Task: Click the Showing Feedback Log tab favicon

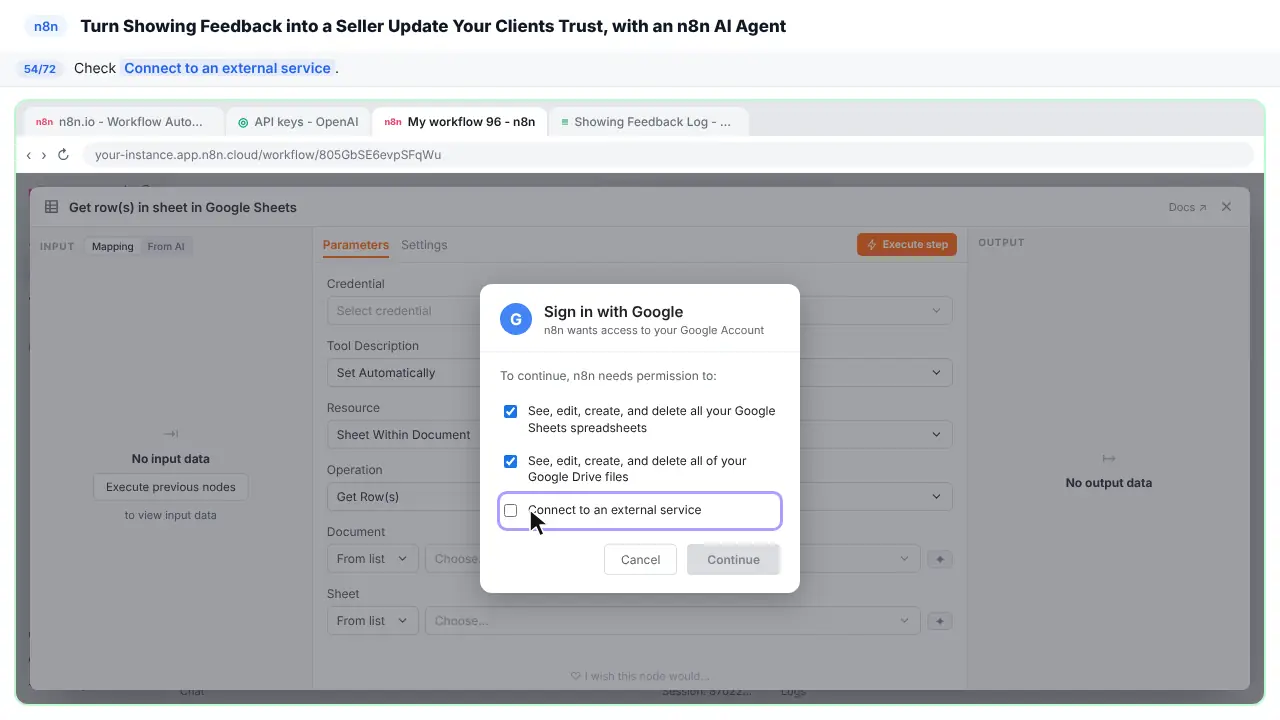Action: pyautogui.click(x=565, y=122)
